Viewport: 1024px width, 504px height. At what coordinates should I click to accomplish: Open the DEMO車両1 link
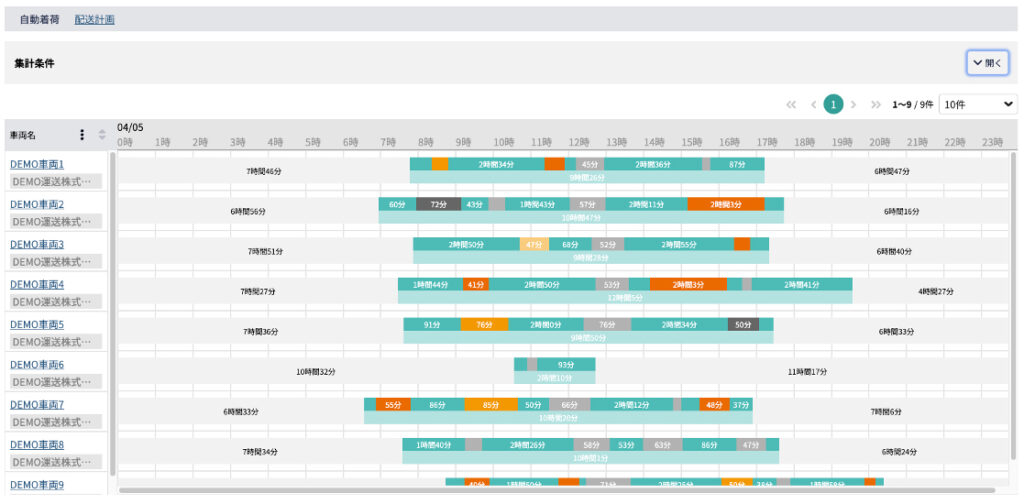point(37,164)
